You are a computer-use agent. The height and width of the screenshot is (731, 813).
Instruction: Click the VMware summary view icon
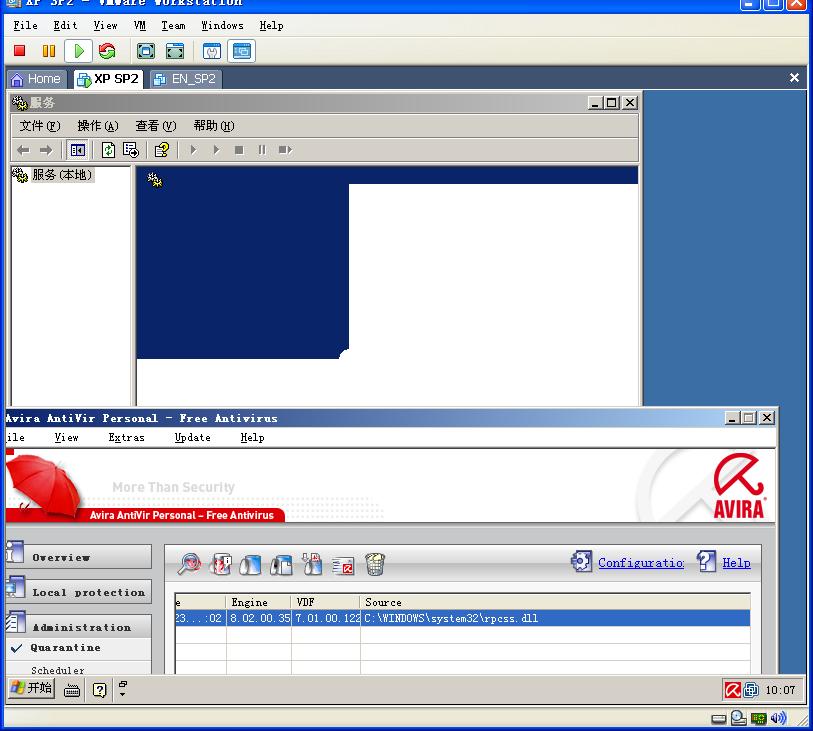click(212, 51)
